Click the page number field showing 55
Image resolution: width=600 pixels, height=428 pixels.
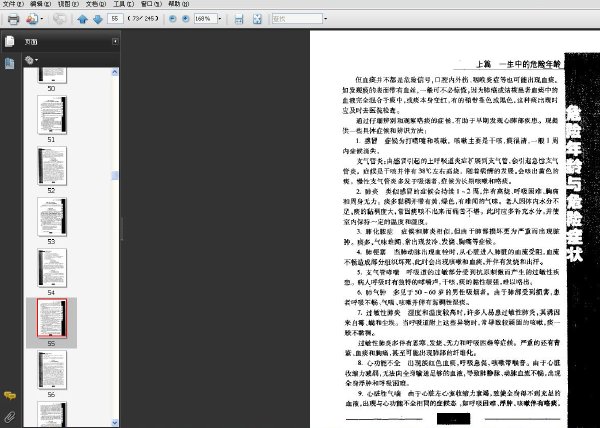[x=115, y=18]
